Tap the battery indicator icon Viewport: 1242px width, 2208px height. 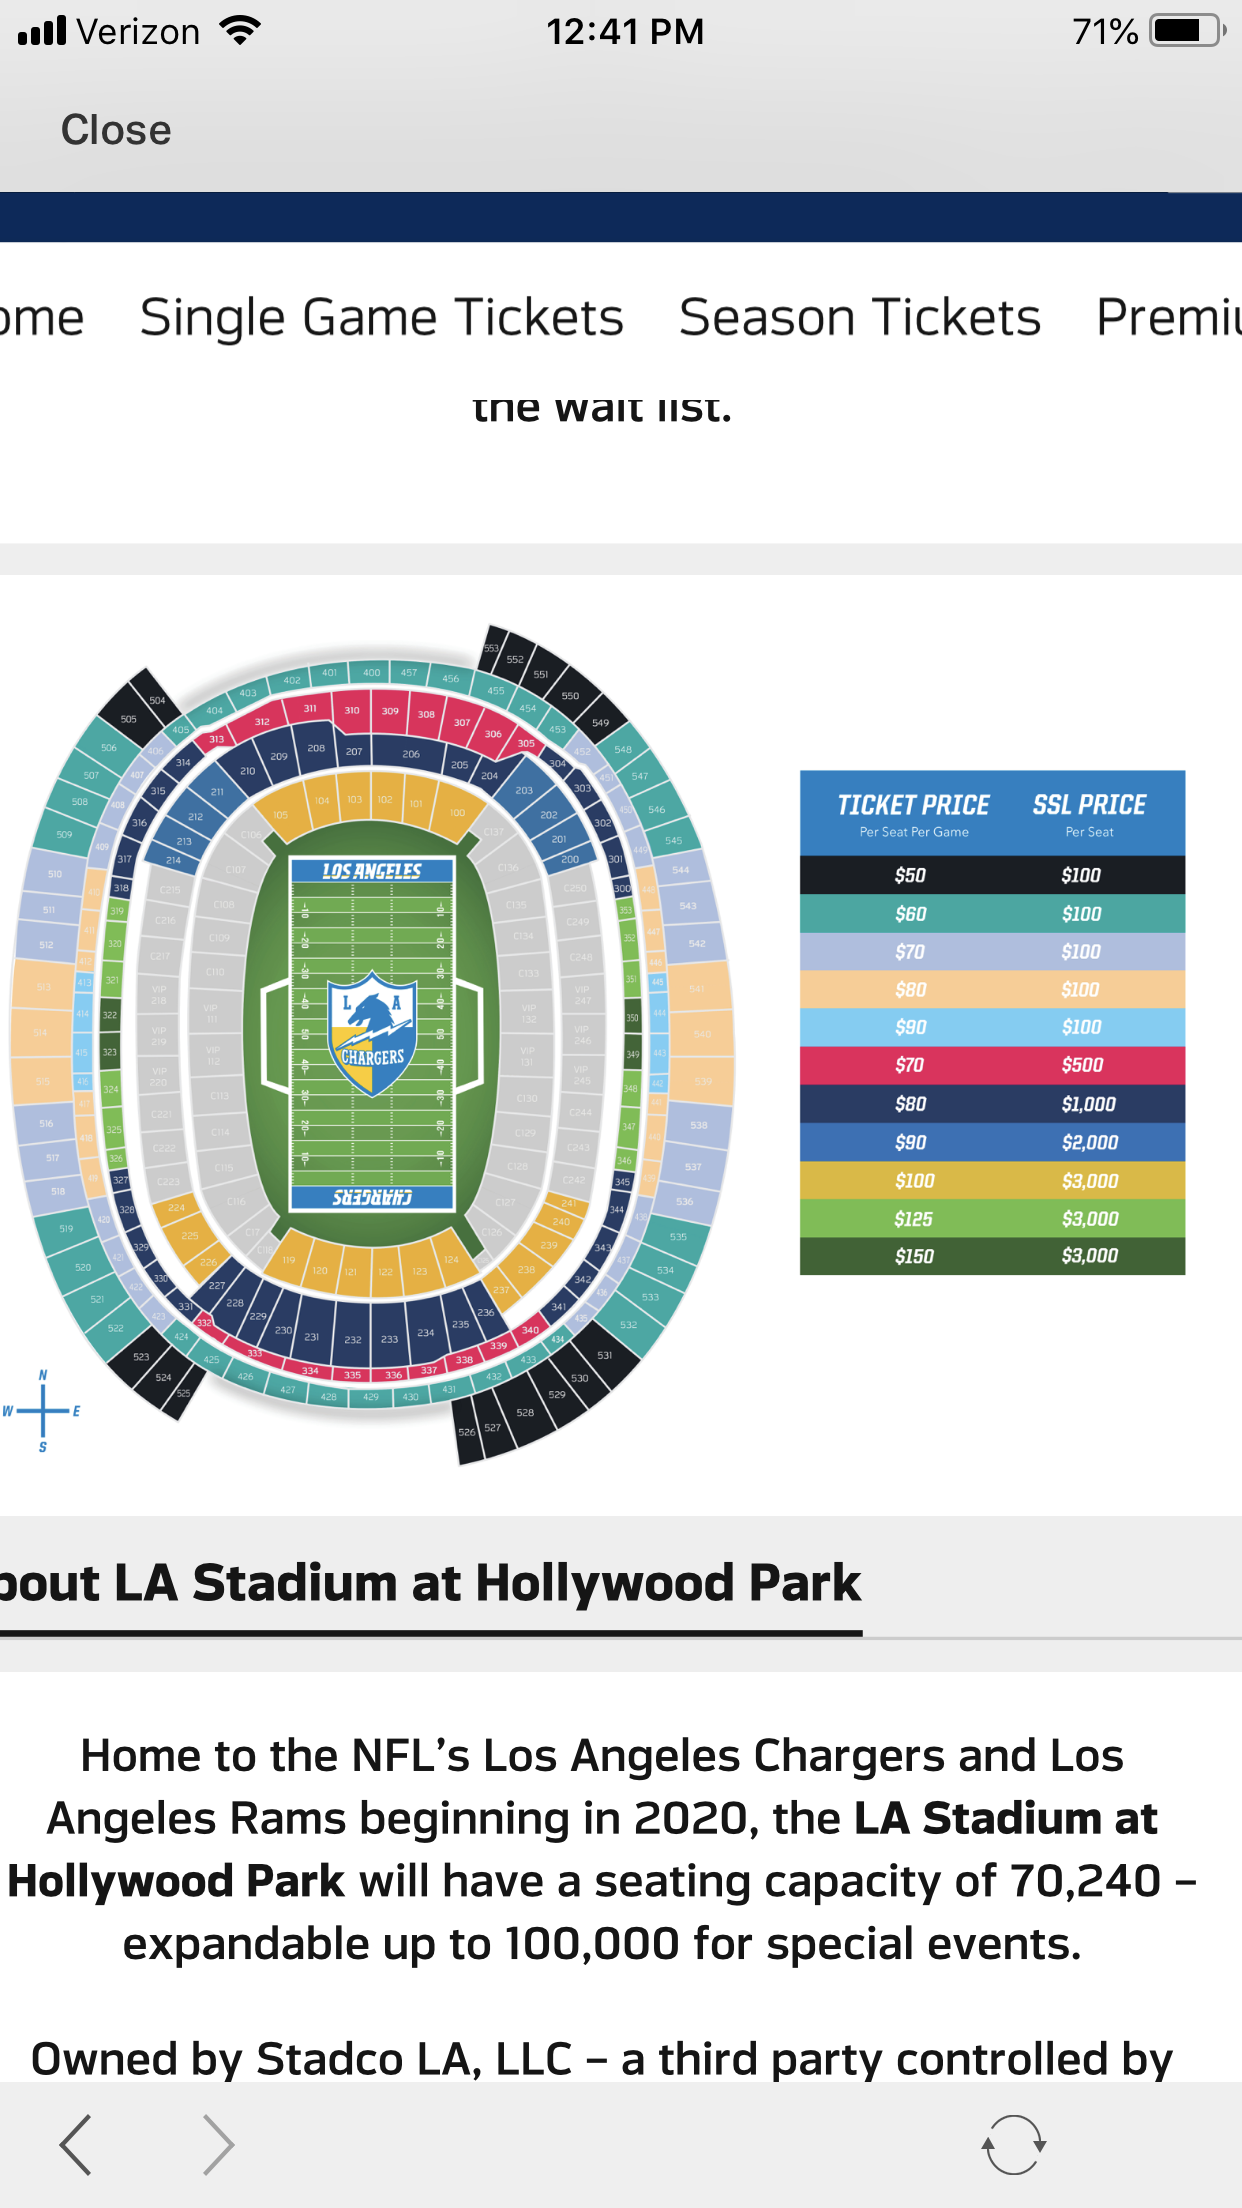tap(1188, 31)
